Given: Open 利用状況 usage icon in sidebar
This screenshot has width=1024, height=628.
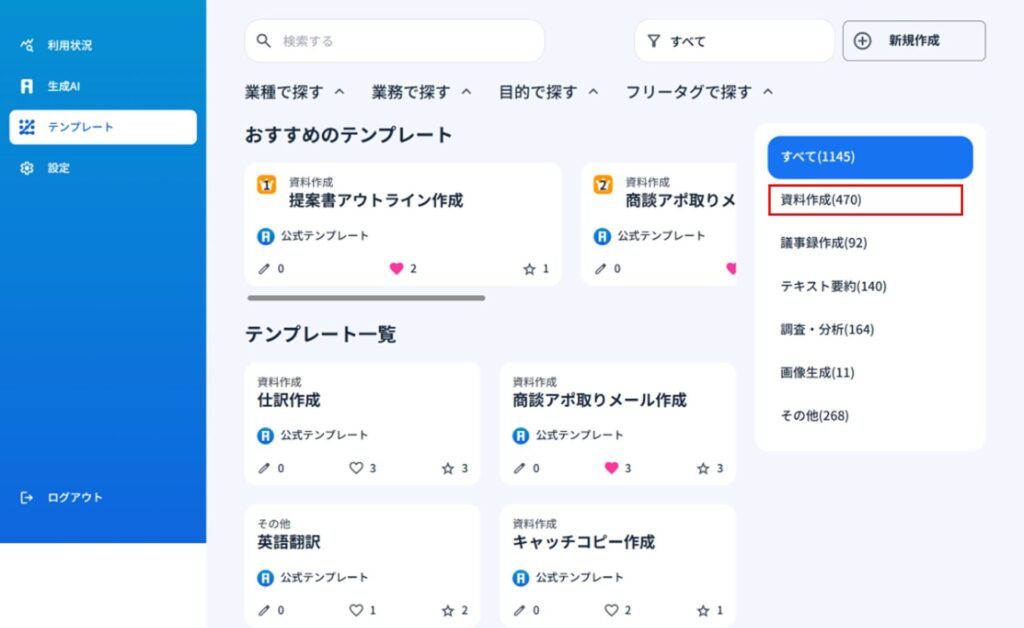Looking at the screenshot, I should coord(27,45).
